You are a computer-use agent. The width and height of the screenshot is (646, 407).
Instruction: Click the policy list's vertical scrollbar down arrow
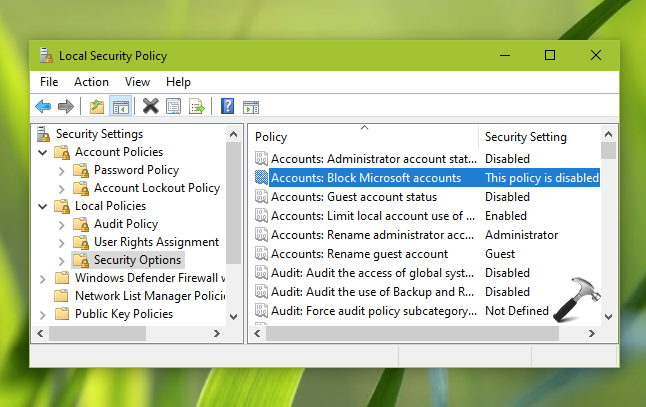tap(608, 315)
